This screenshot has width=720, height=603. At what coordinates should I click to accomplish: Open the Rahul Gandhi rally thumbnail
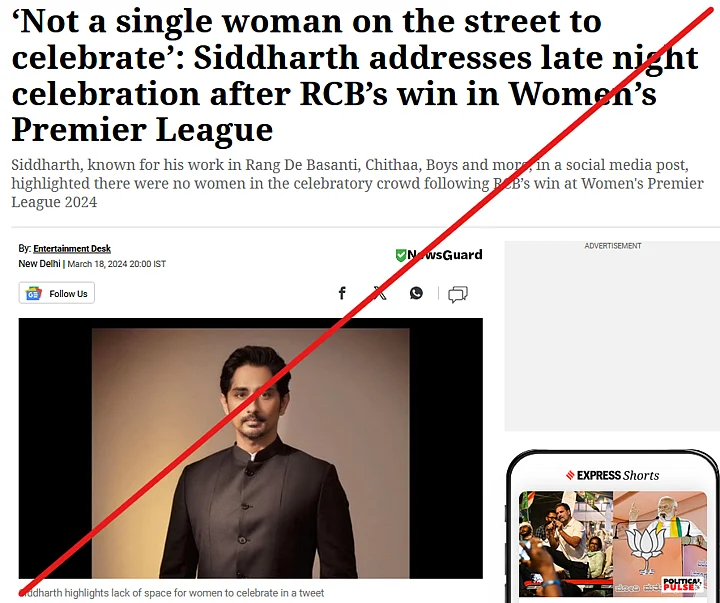pos(566,544)
